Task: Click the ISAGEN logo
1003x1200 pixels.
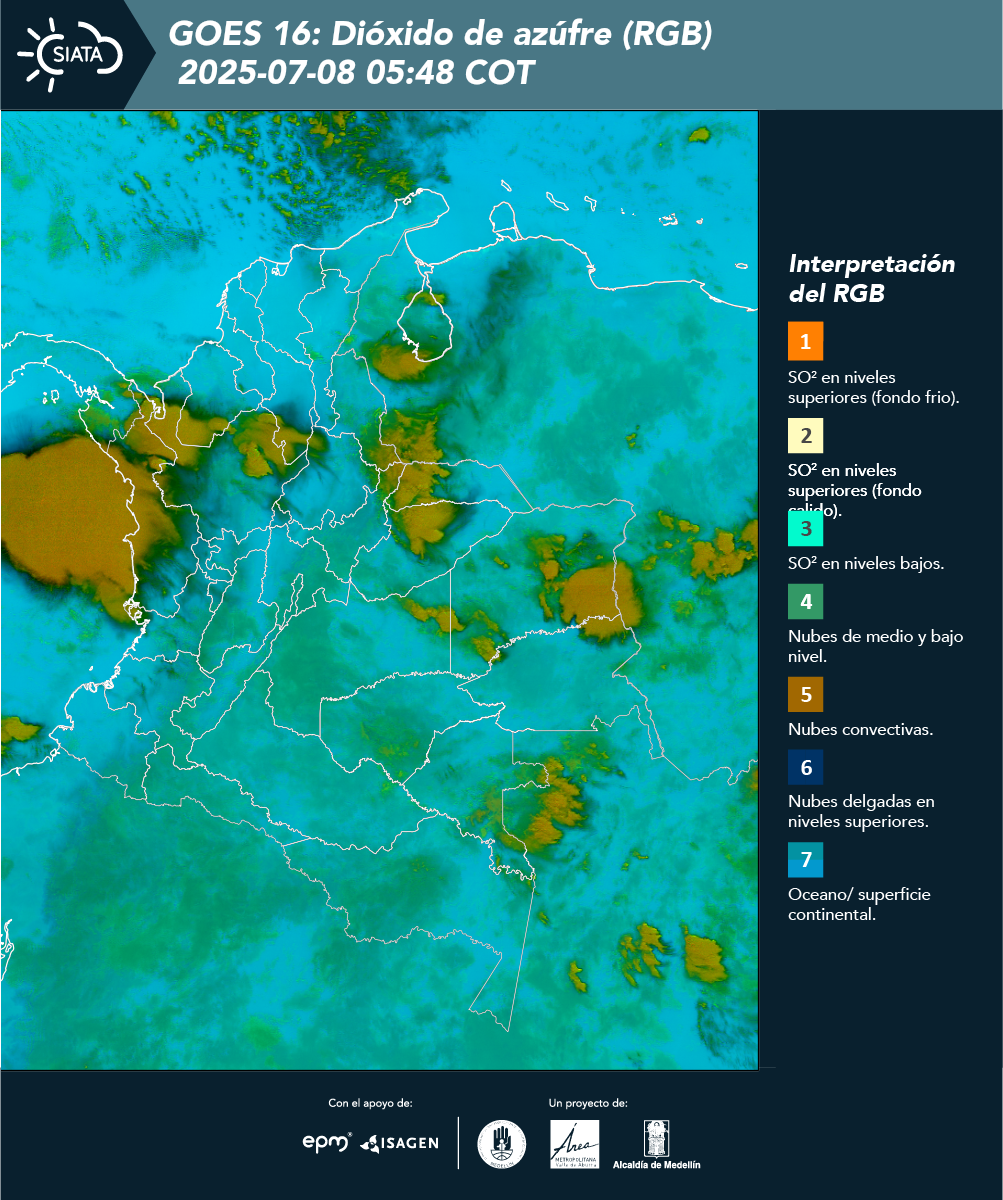Action: [399, 1143]
